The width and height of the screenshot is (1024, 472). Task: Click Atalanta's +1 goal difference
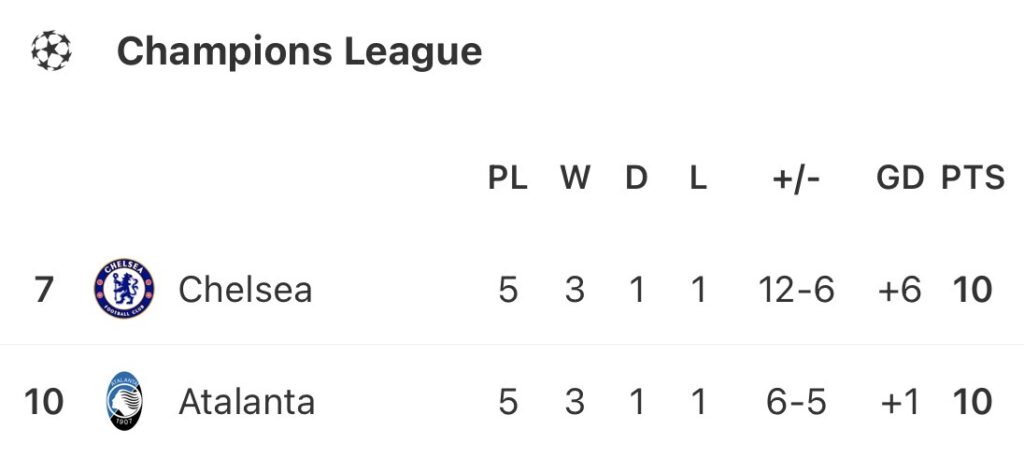click(899, 402)
